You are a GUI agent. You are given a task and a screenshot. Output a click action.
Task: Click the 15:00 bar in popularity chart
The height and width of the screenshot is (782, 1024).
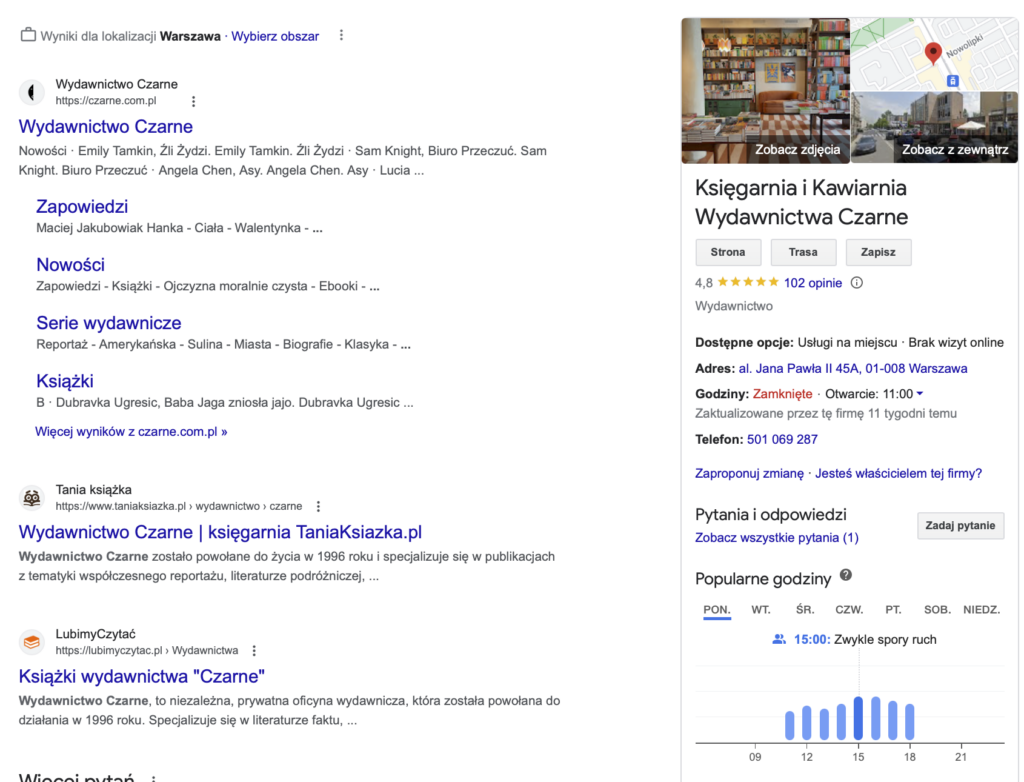point(859,718)
